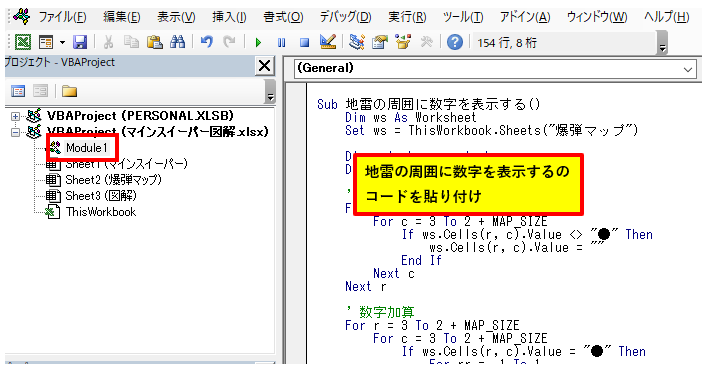The width and height of the screenshot is (711, 382).
Task: Open the ツール menu
Action: (x=463, y=17)
